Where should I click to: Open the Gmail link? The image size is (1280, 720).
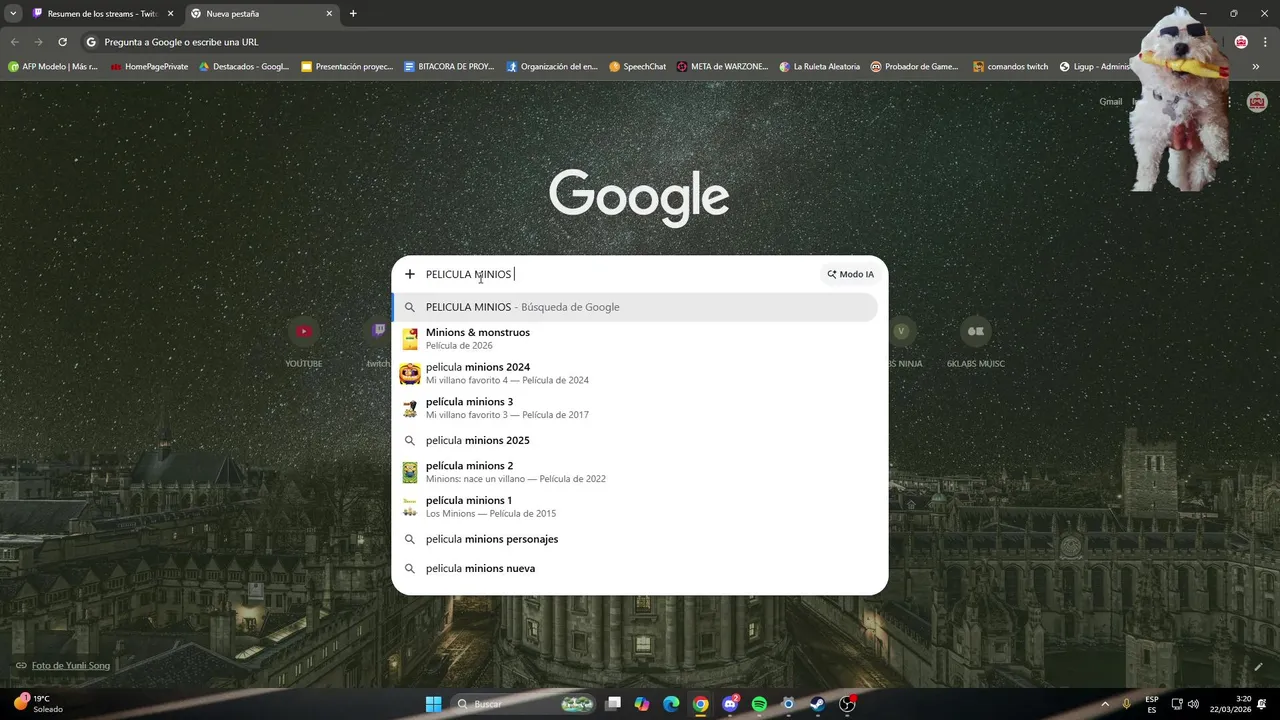(x=1111, y=101)
